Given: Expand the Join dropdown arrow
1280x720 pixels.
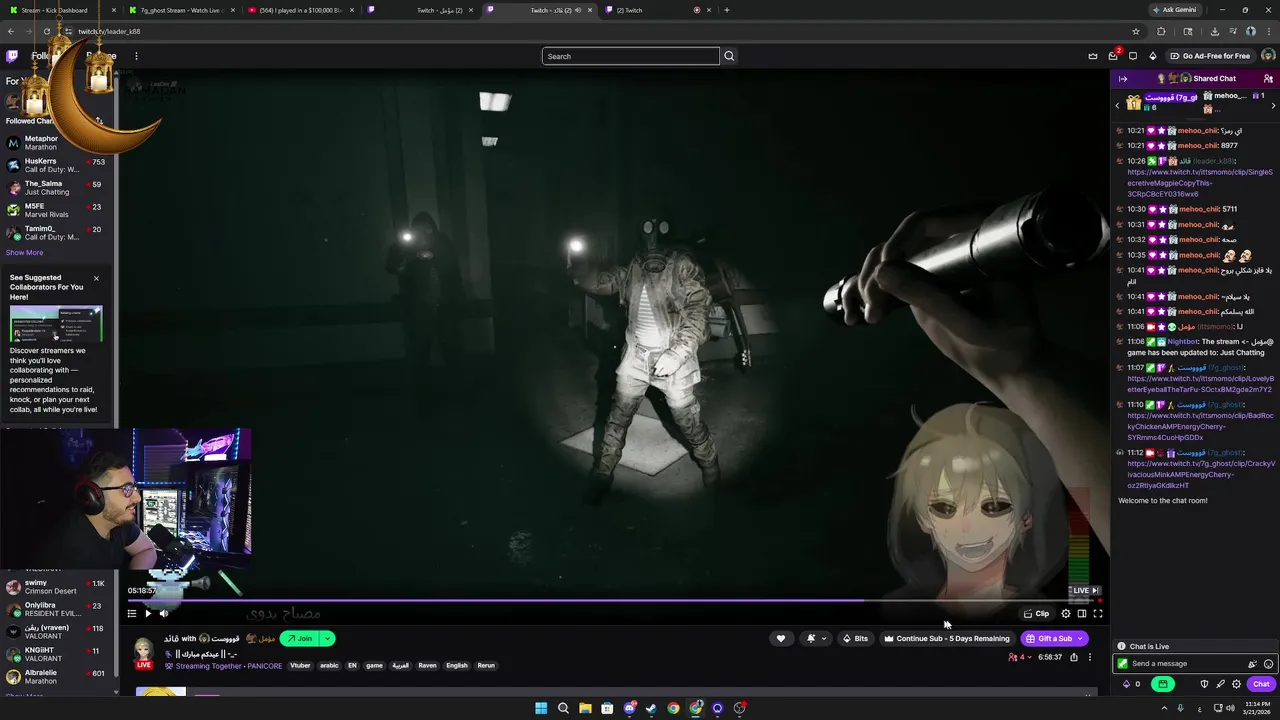Looking at the screenshot, I should click(x=327, y=639).
